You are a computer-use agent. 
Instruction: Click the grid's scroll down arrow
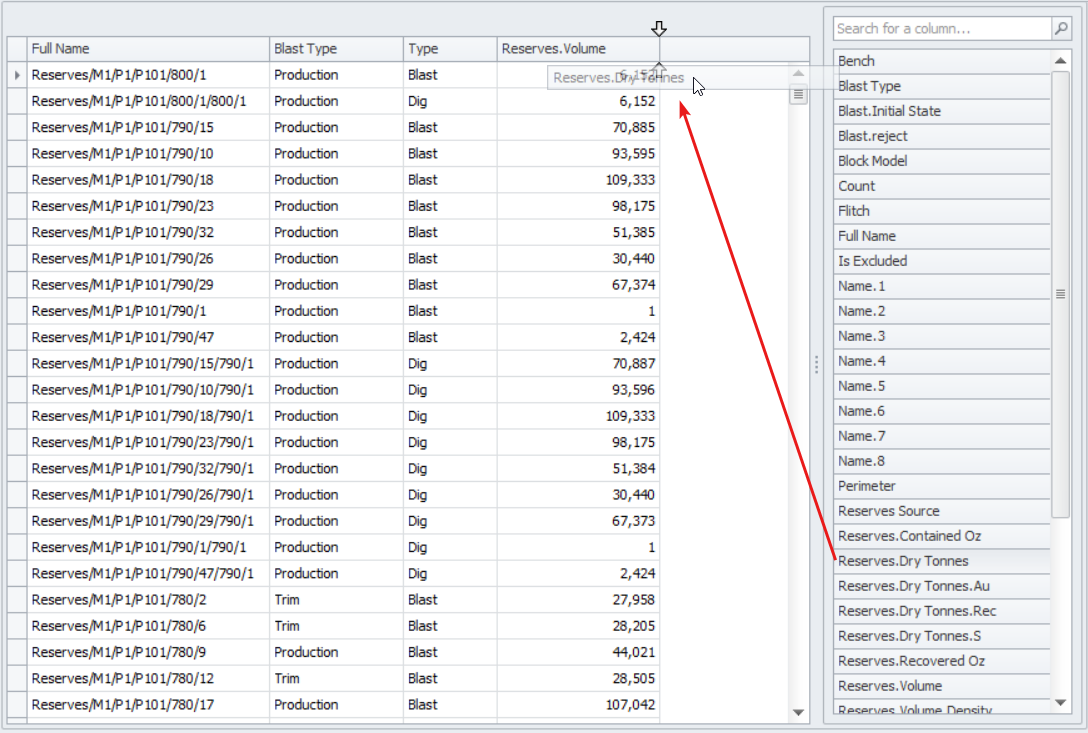(x=798, y=712)
